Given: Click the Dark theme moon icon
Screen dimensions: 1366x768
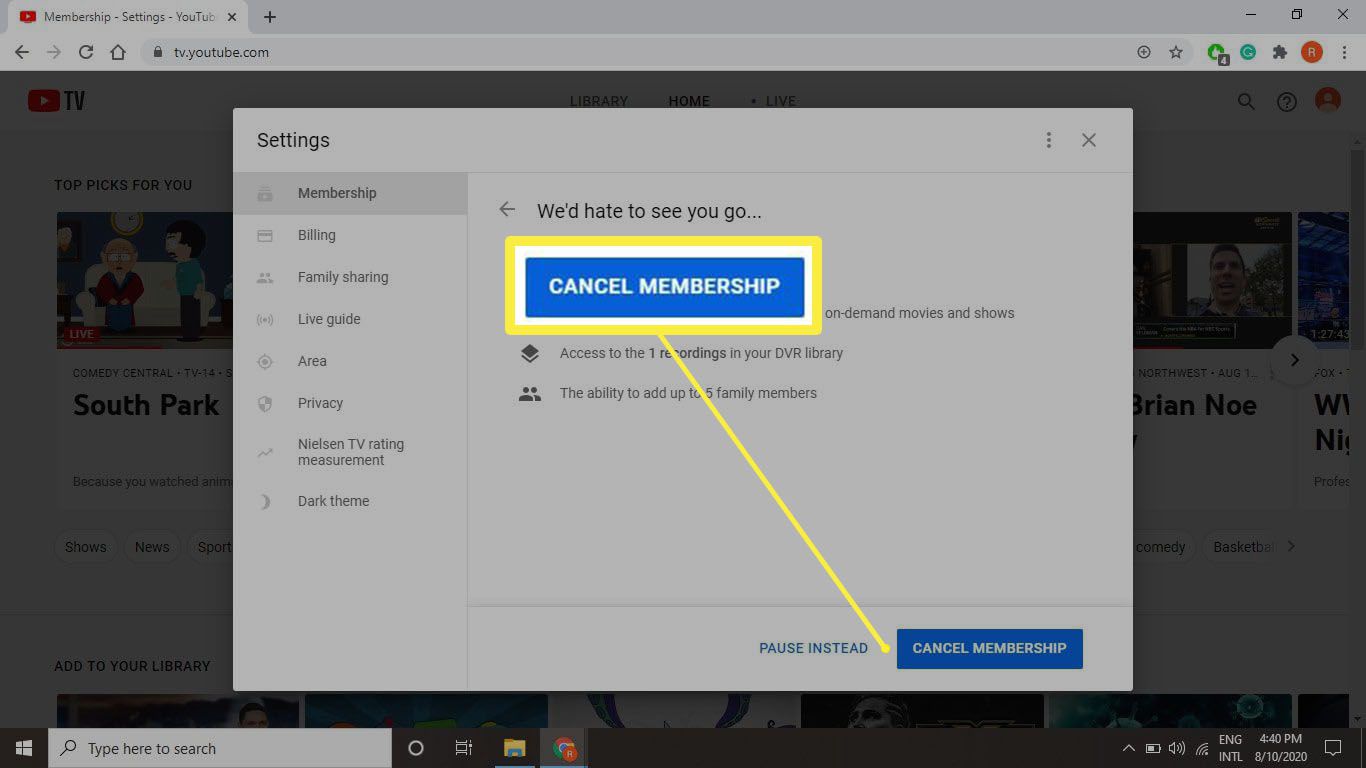Looking at the screenshot, I should [x=265, y=501].
